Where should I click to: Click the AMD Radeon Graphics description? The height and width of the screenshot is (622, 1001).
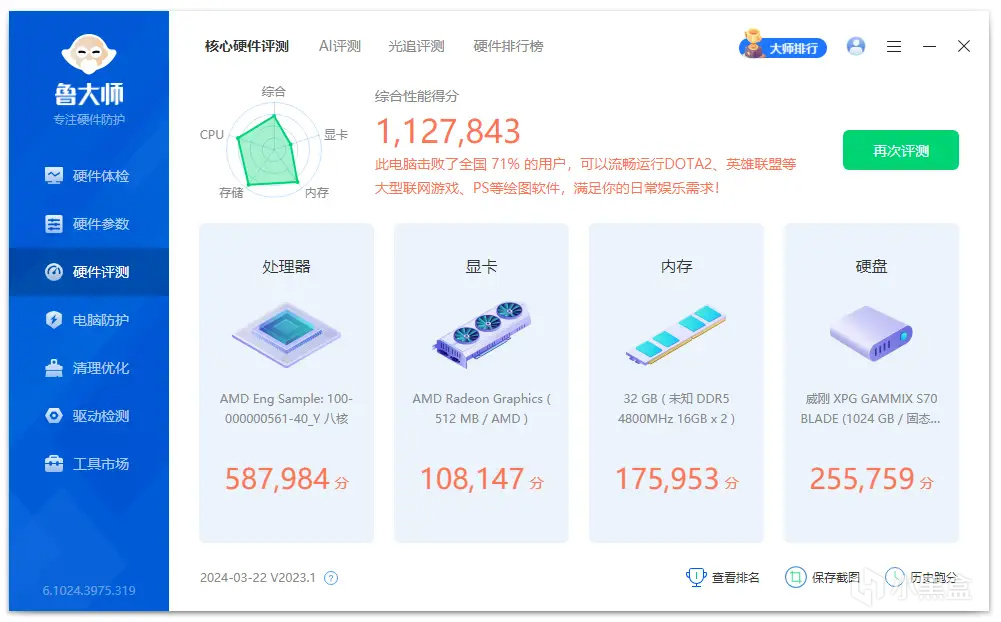click(481, 409)
